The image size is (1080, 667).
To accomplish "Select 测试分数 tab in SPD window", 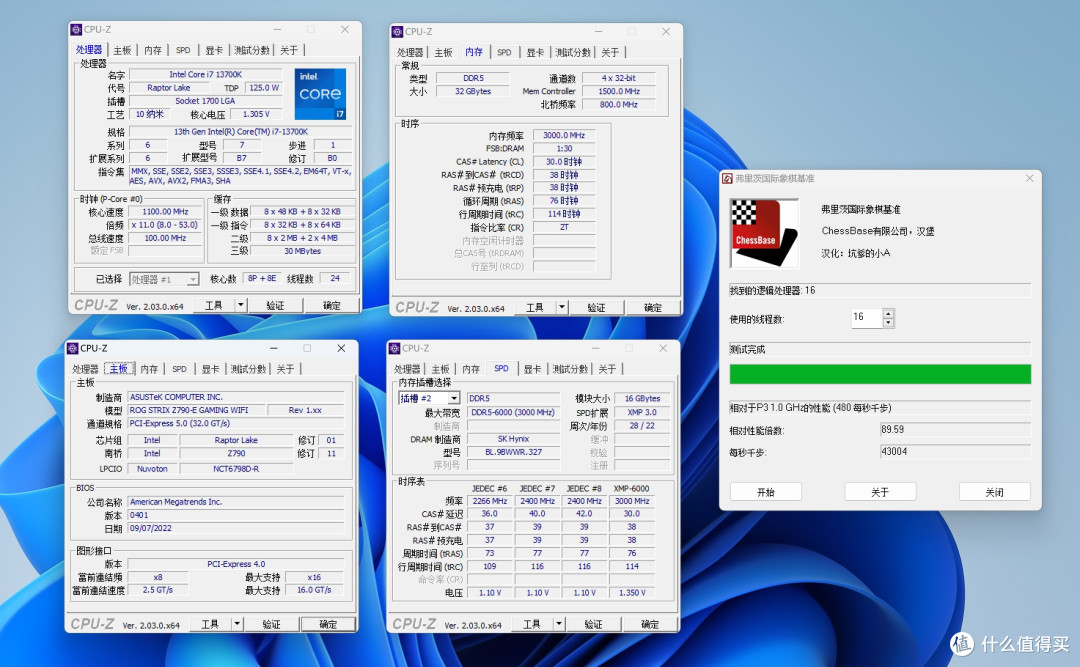I will pyautogui.click(x=570, y=369).
